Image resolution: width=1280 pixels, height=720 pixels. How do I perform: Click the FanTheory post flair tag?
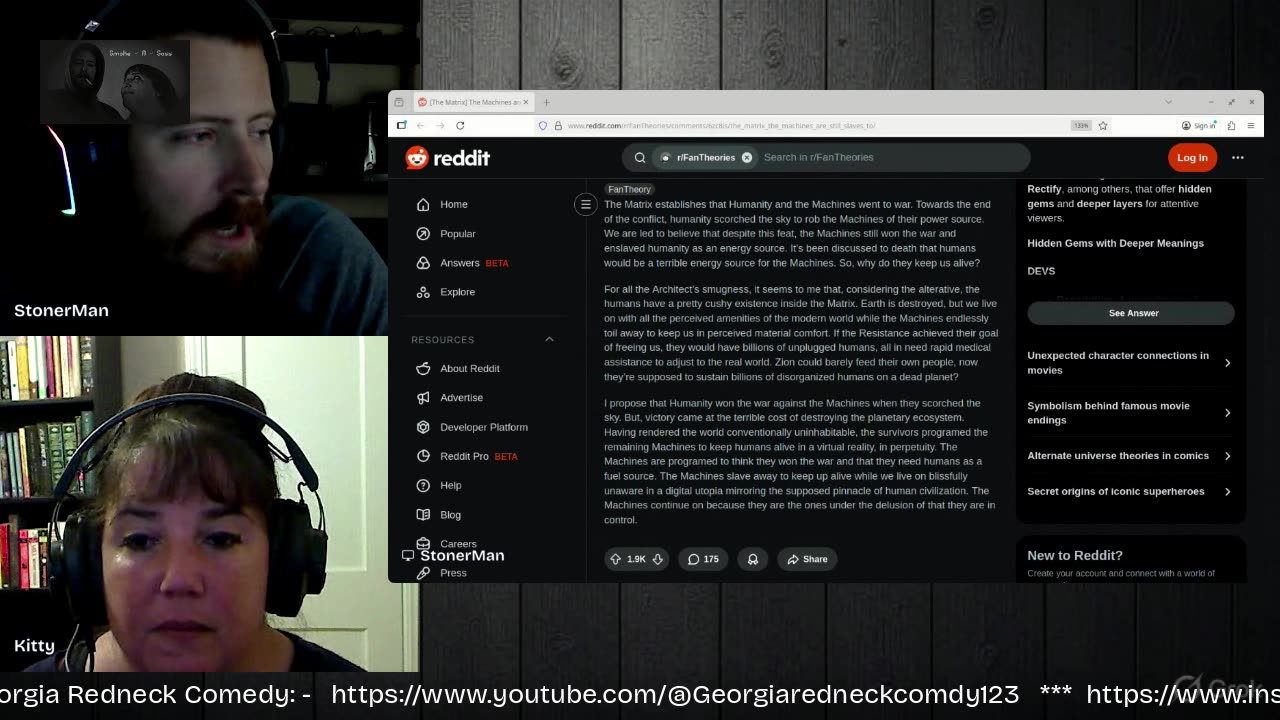pos(629,189)
